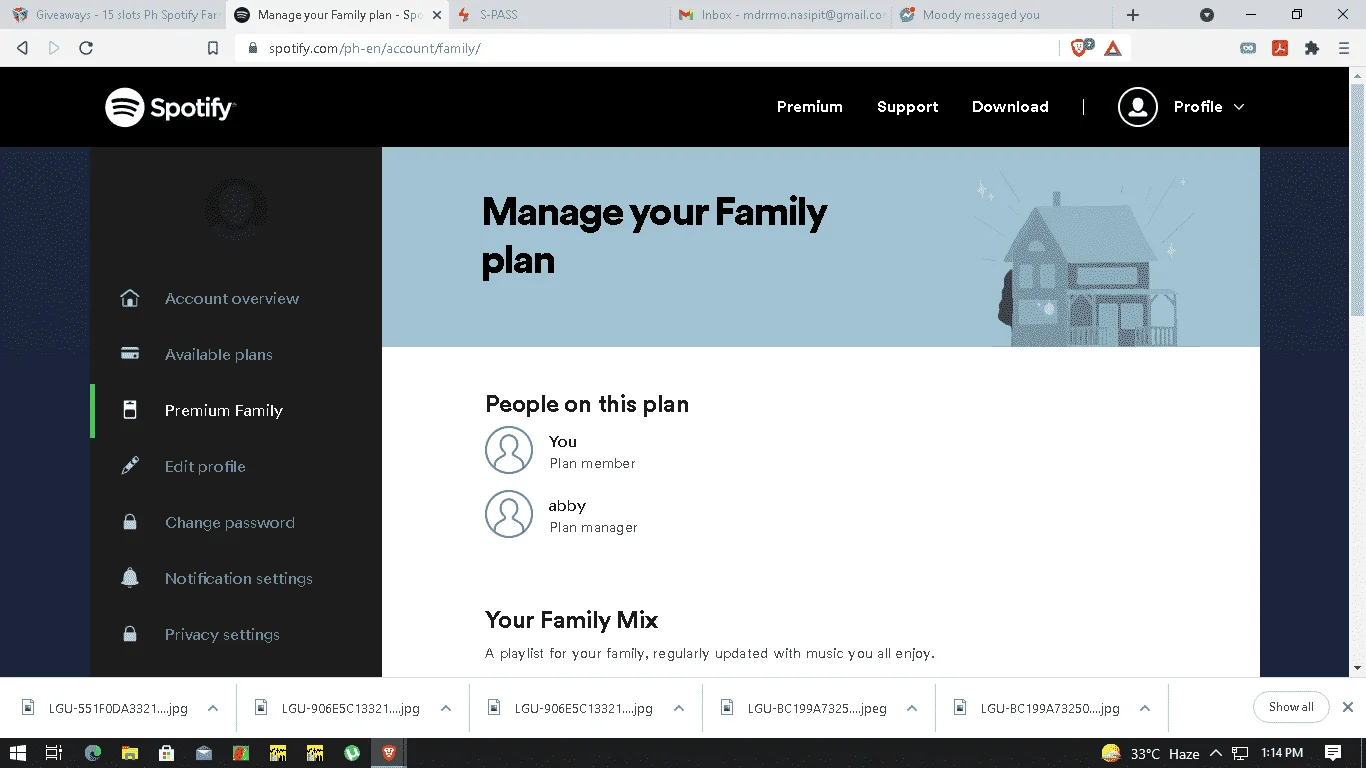The image size is (1366, 768).
Task: Reload the page with the refresh icon
Action: click(x=86, y=48)
